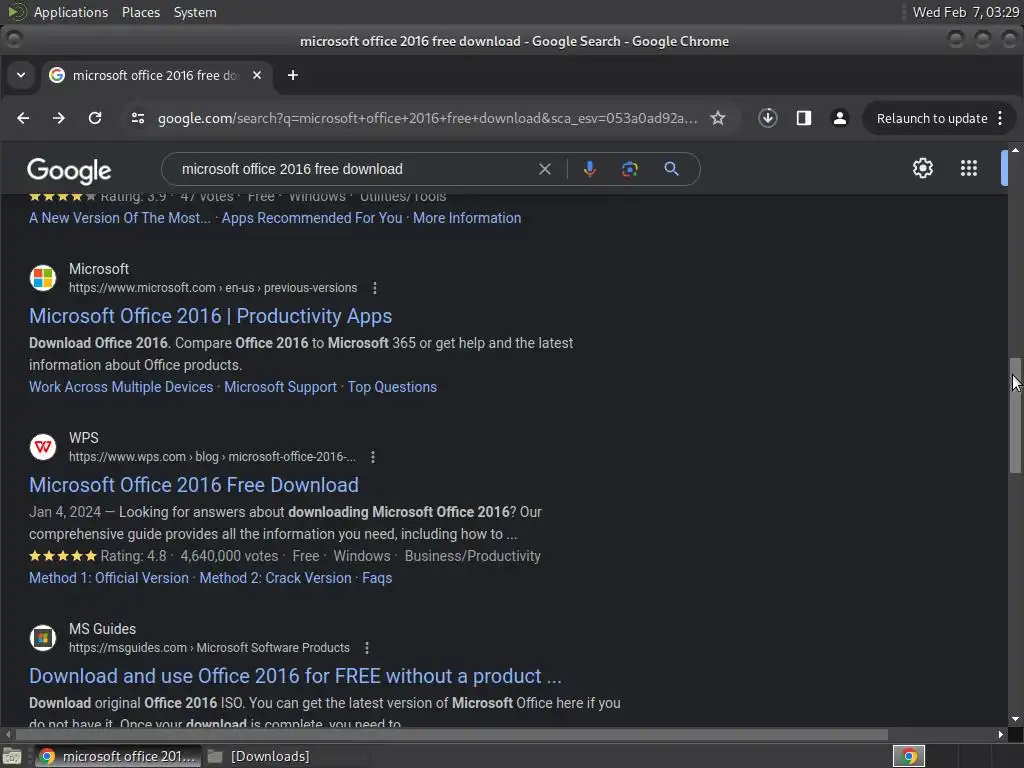The width and height of the screenshot is (1024, 768).
Task: Click the scrollbar down arrow
Action: click(1015, 720)
